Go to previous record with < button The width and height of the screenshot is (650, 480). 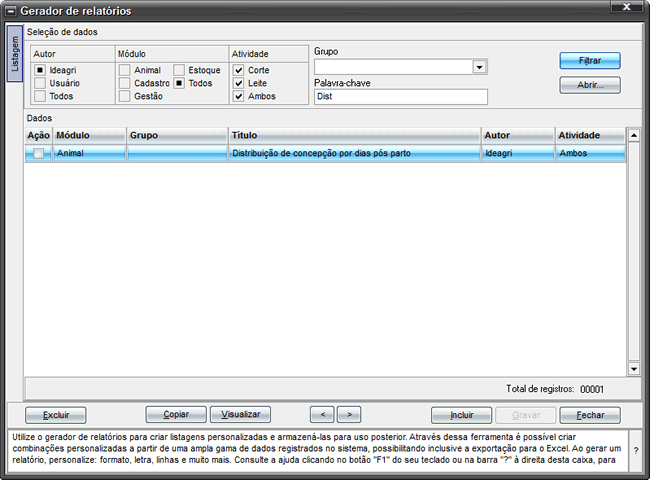(322, 414)
